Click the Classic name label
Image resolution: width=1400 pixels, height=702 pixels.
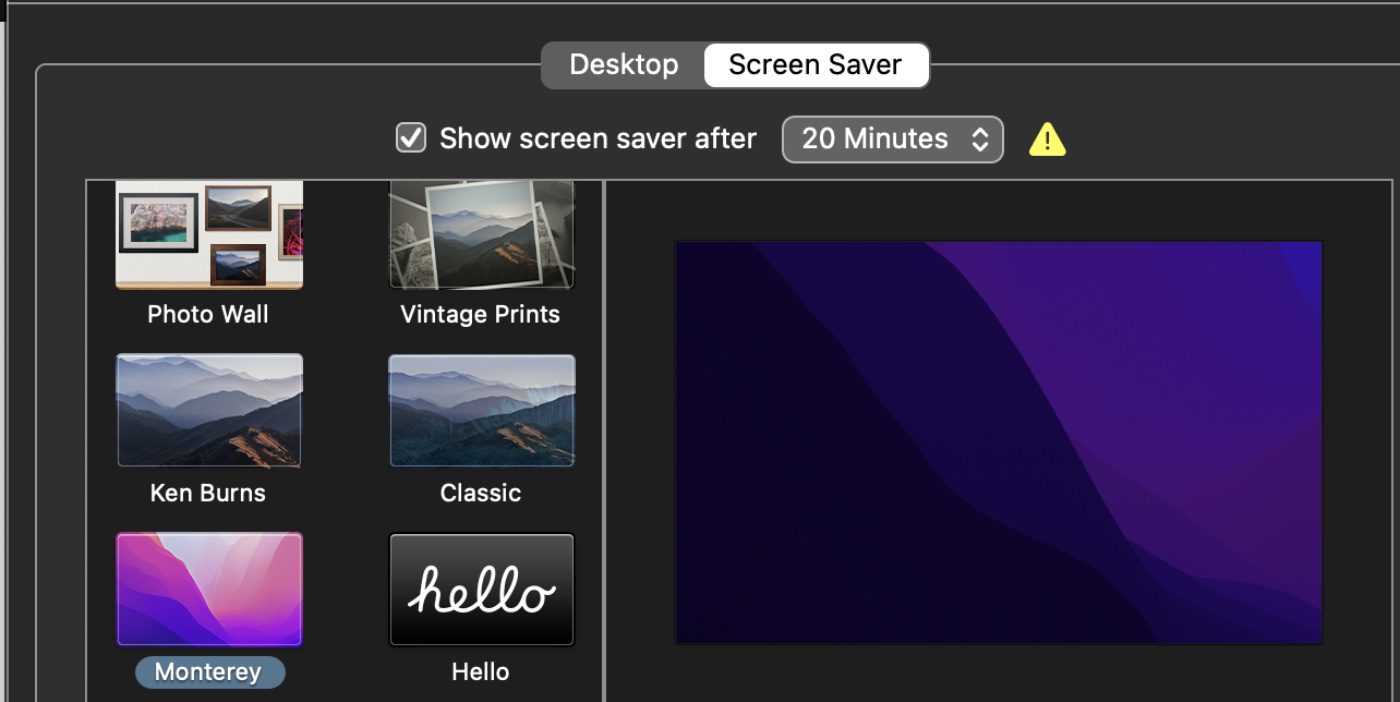tap(480, 493)
